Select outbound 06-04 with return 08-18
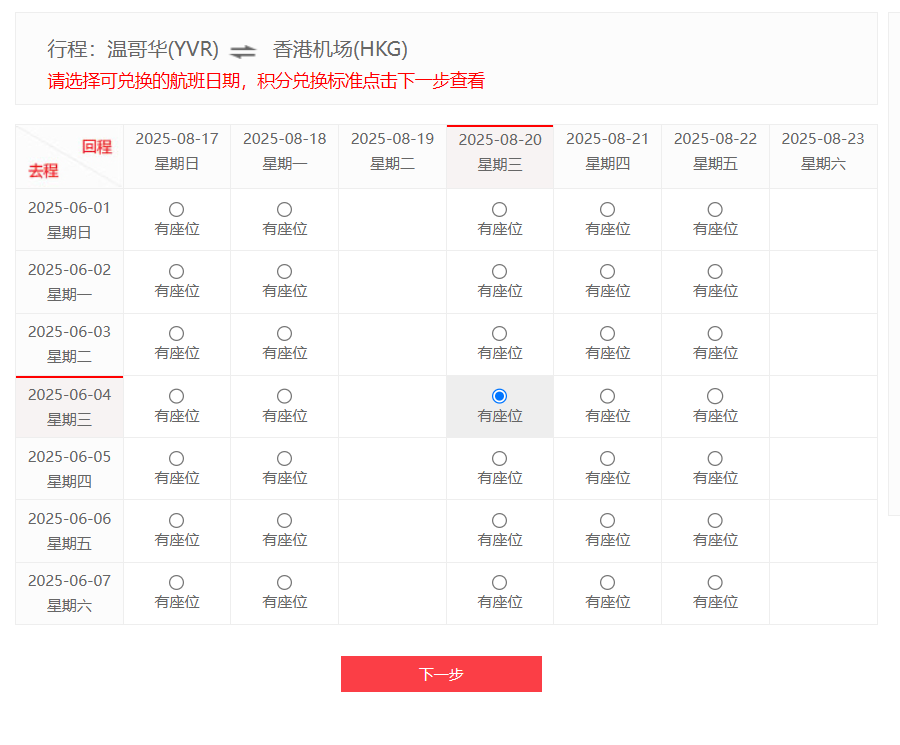Image resolution: width=900 pixels, height=745 pixels. (x=284, y=396)
